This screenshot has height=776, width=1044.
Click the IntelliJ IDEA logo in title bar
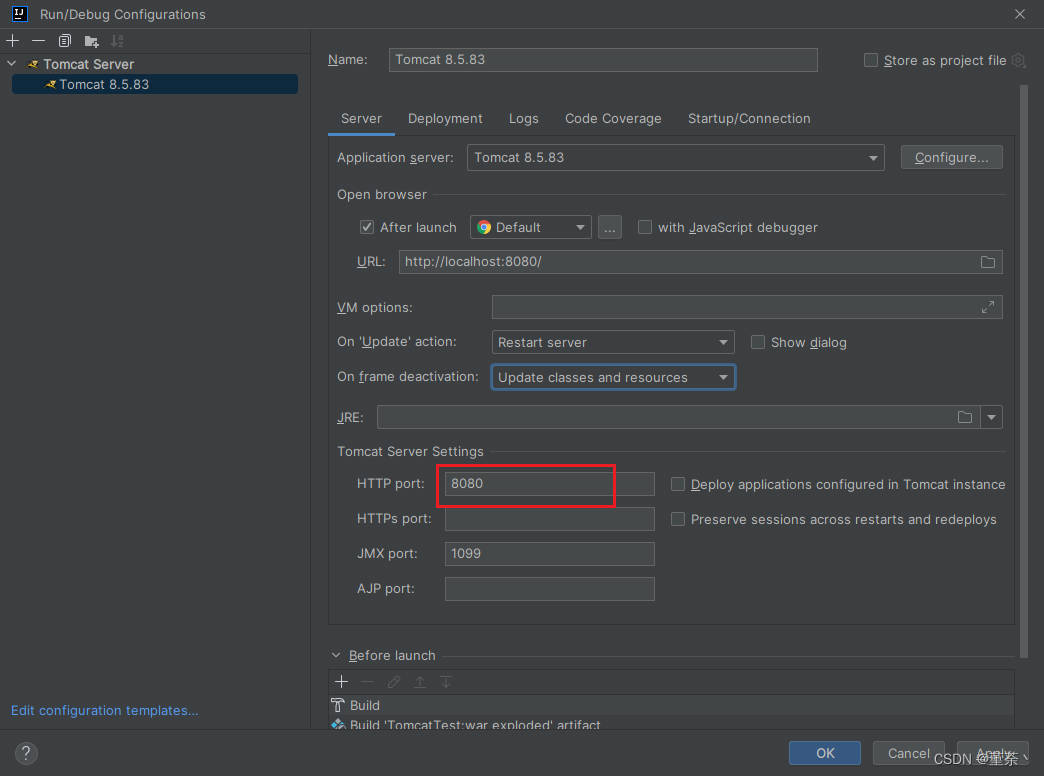[x=20, y=13]
